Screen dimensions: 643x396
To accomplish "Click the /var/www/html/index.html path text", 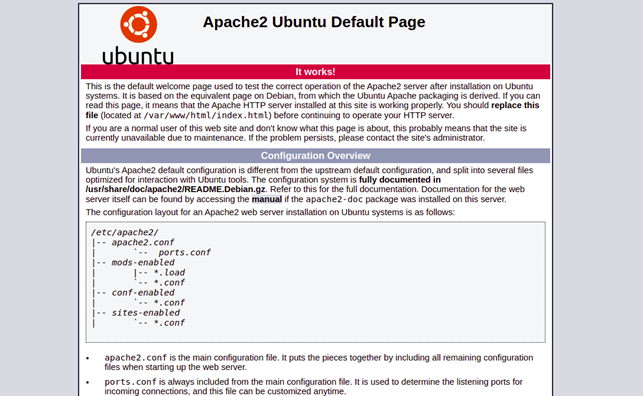I will click(x=207, y=116).
